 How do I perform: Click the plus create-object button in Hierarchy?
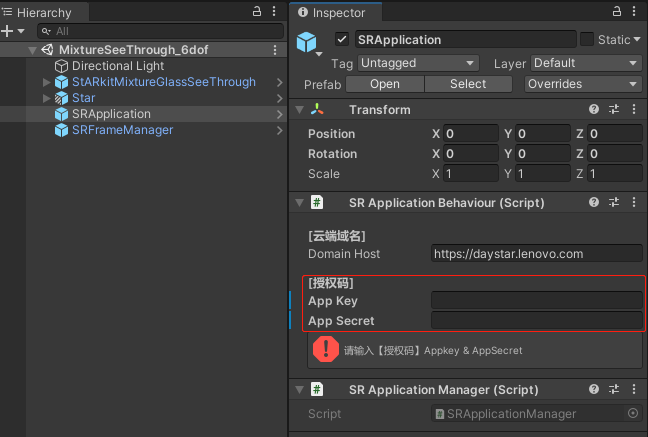[x=7, y=31]
